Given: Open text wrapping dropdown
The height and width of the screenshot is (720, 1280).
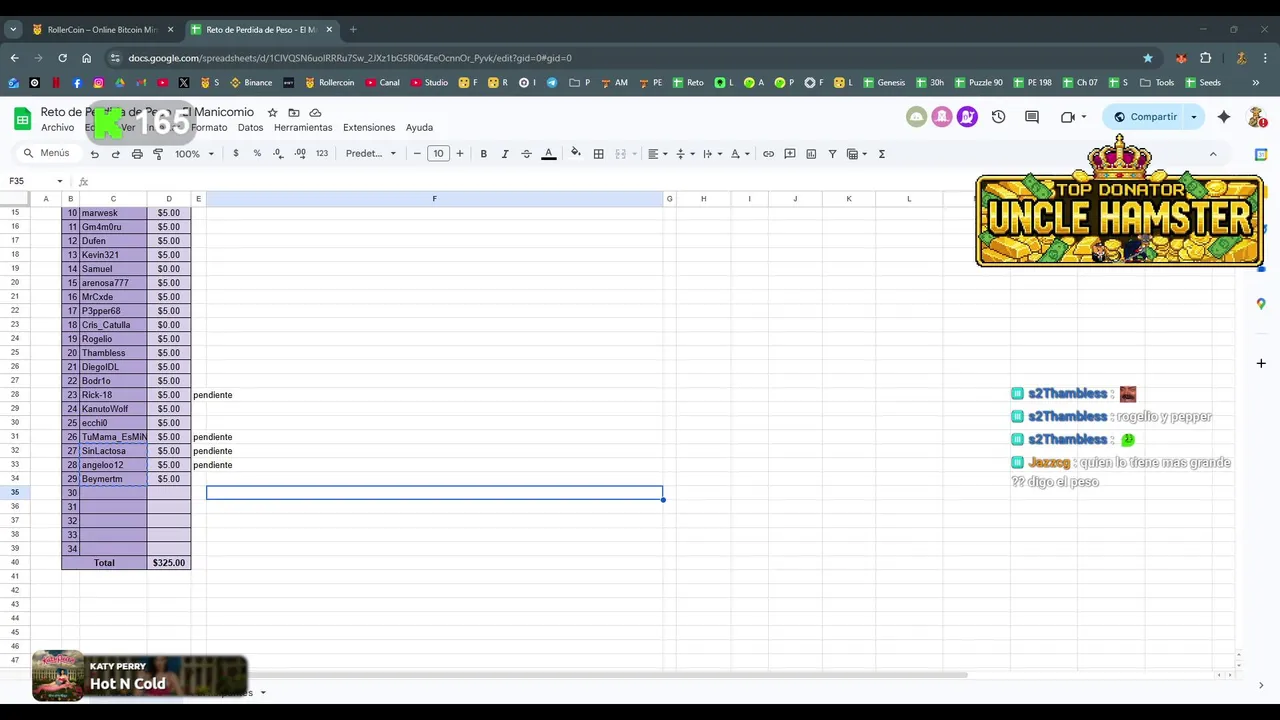Looking at the screenshot, I should (711, 154).
